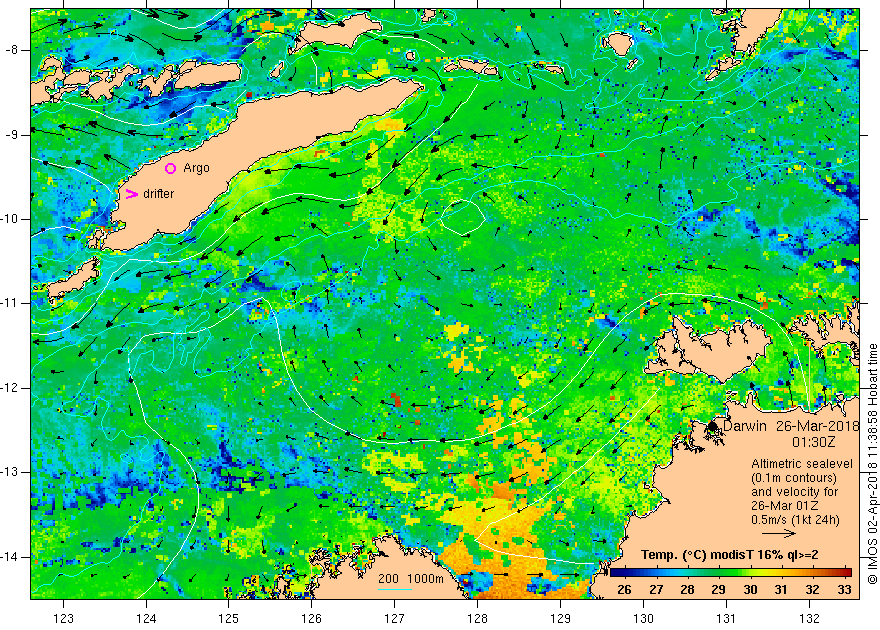Click colorbar label '28'
Screen dimensions: 880x630
point(688,590)
